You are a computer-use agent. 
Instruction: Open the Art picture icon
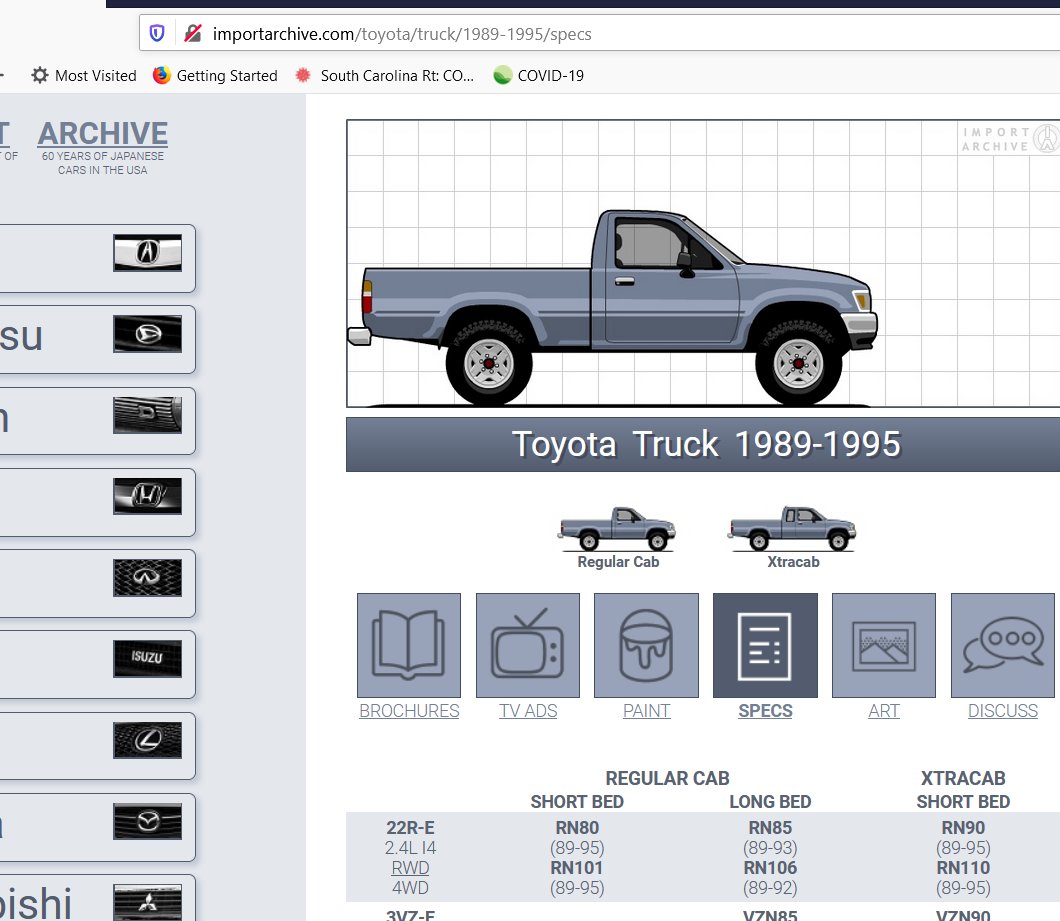pos(884,645)
